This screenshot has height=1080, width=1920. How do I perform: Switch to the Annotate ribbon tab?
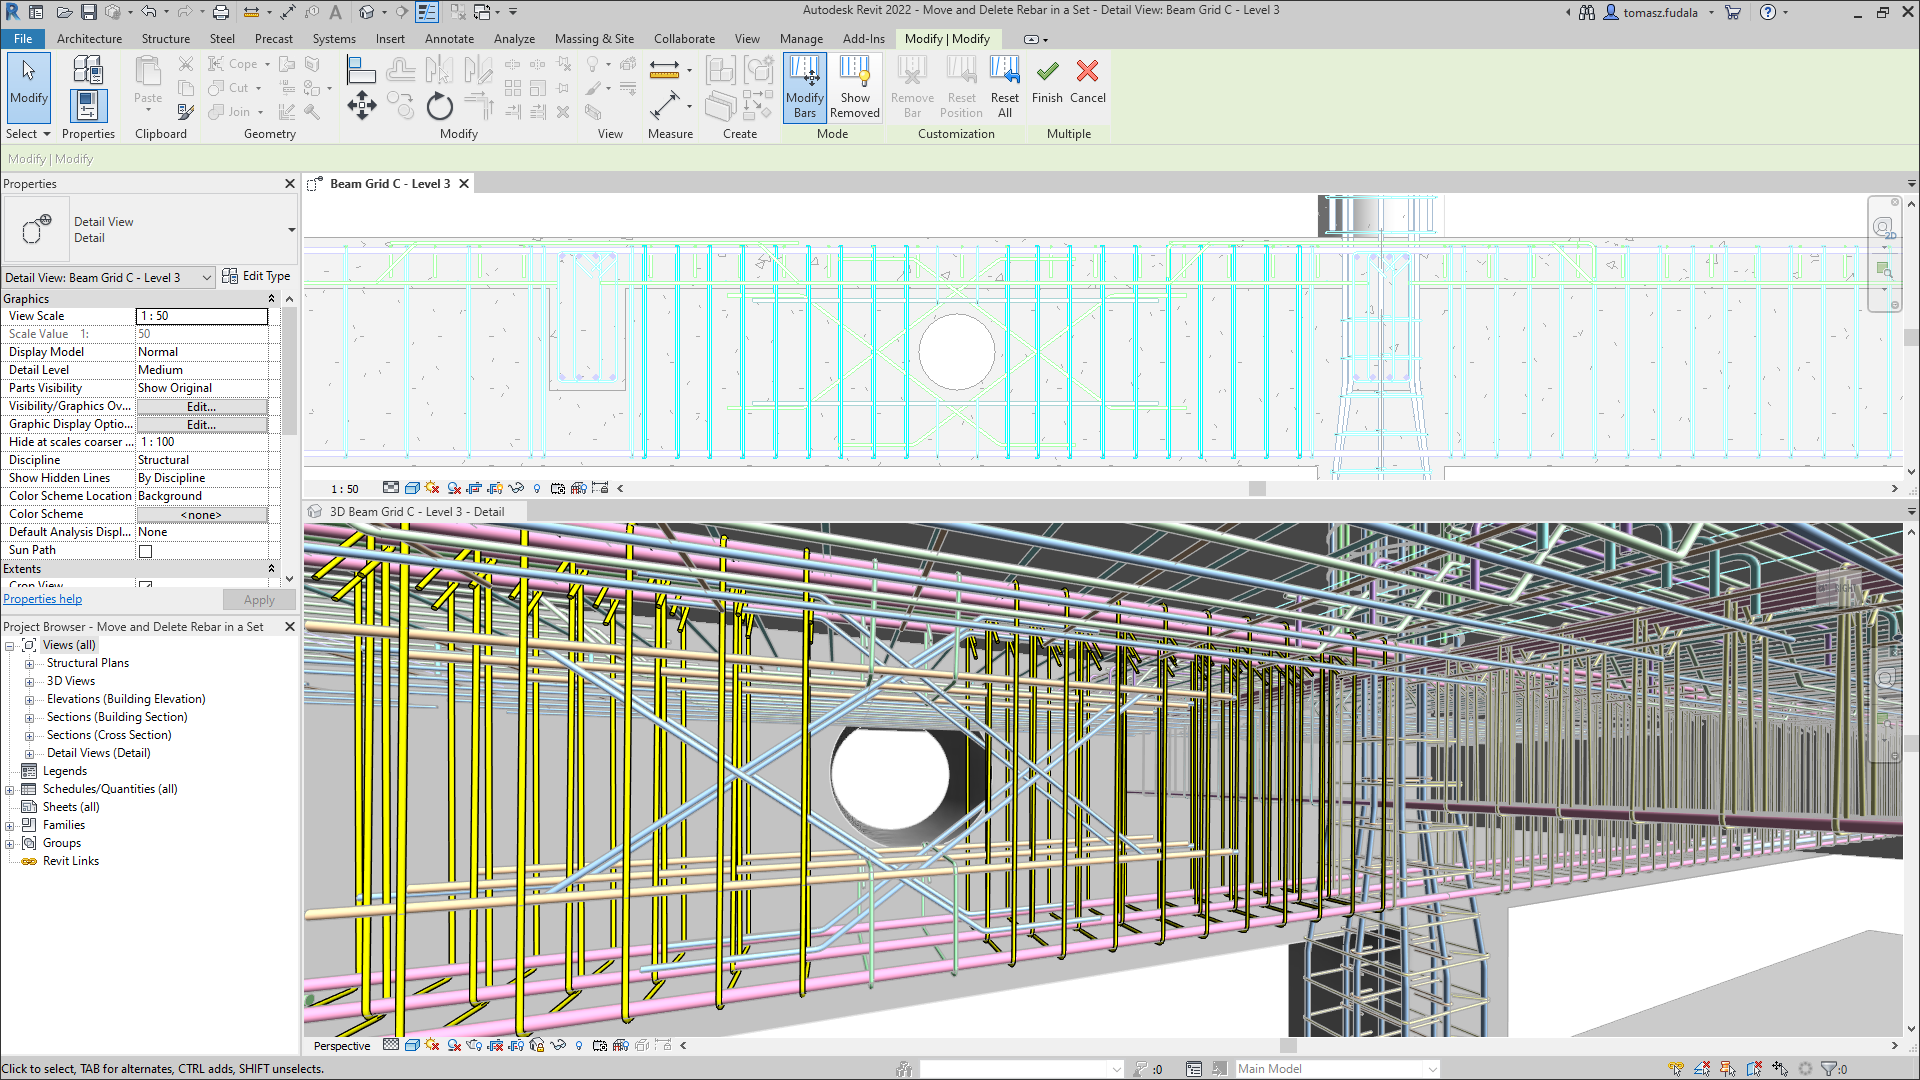pos(448,38)
